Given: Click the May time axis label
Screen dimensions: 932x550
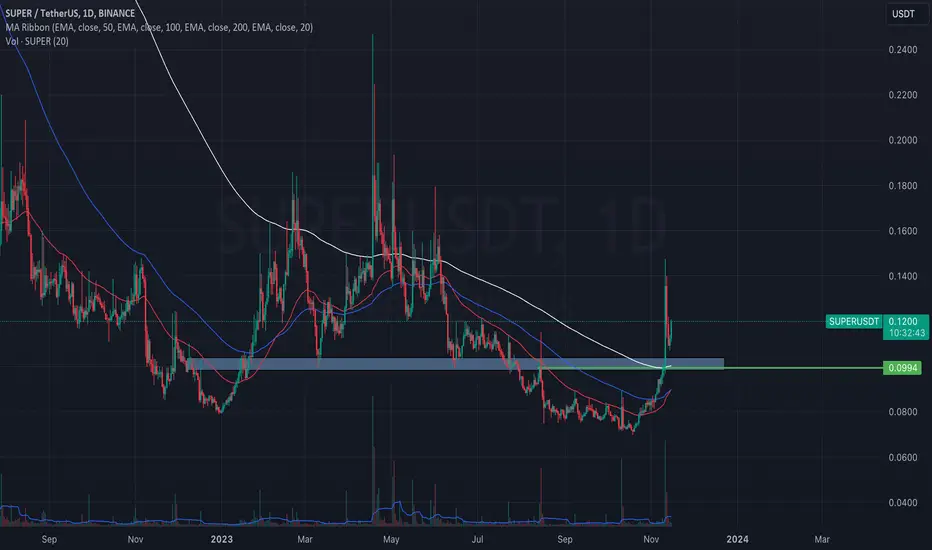Looking at the screenshot, I should (x=391, y=539).
